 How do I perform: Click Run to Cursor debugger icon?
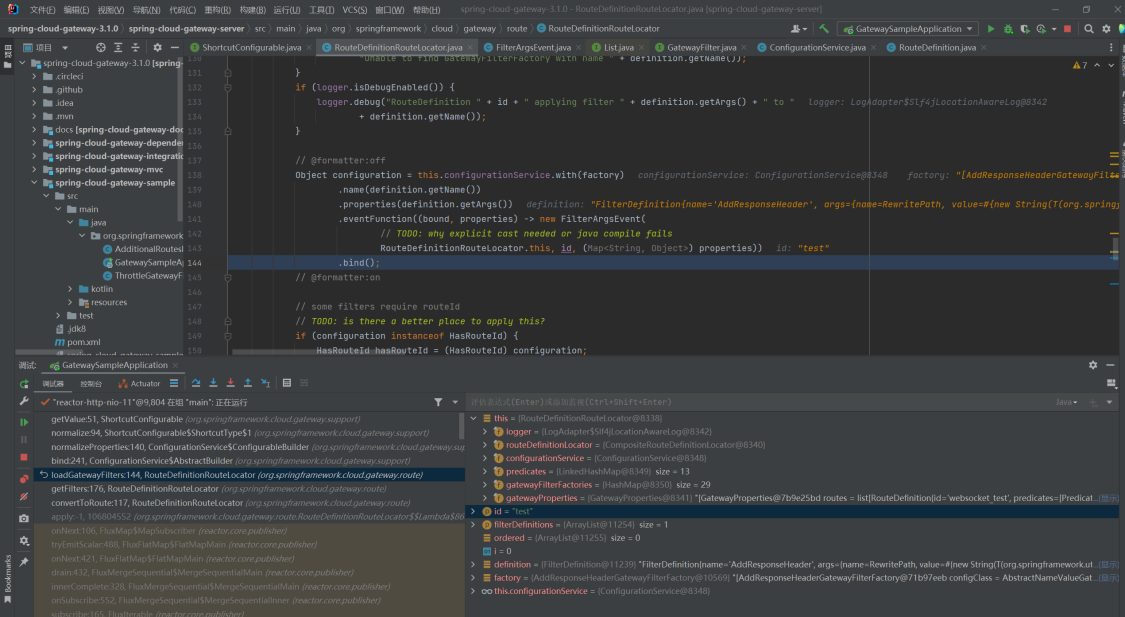pyautogui.click(x=265, y=383)
